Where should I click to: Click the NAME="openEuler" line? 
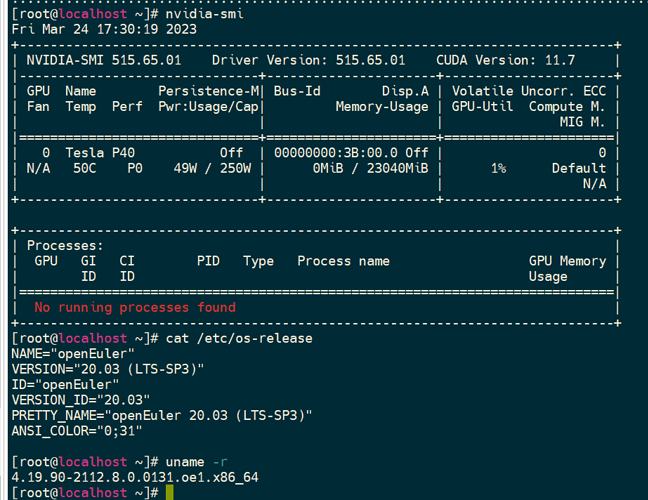coord(71,354)
